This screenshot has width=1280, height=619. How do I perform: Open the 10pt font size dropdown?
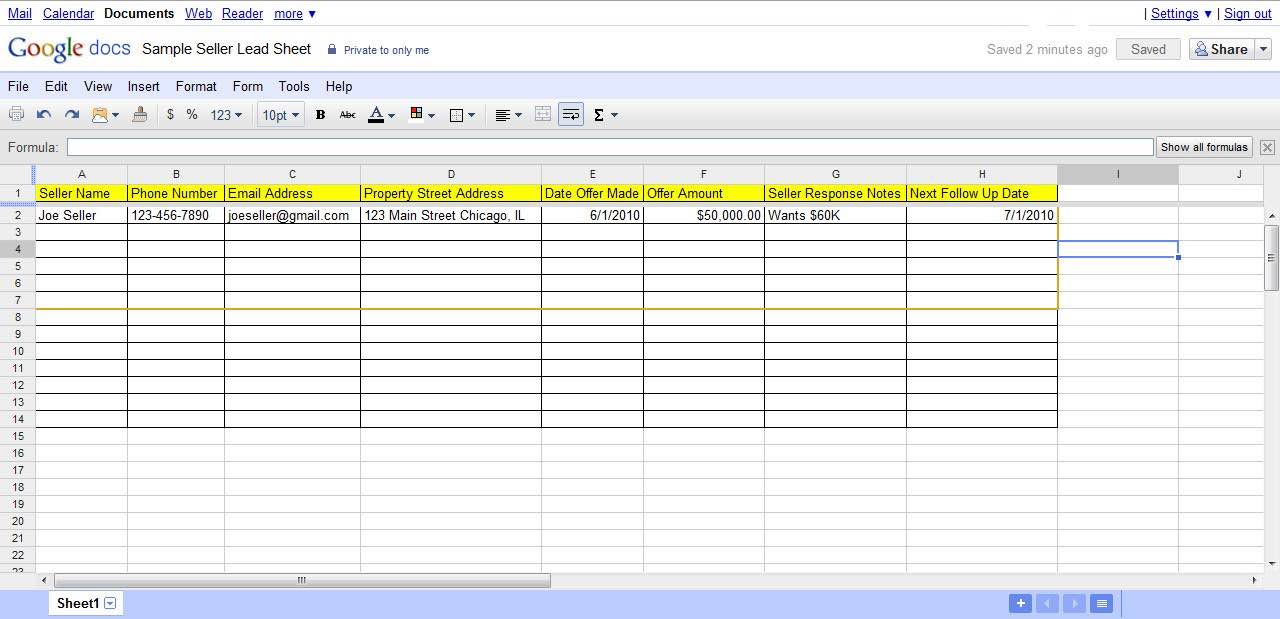pos(280,115)
